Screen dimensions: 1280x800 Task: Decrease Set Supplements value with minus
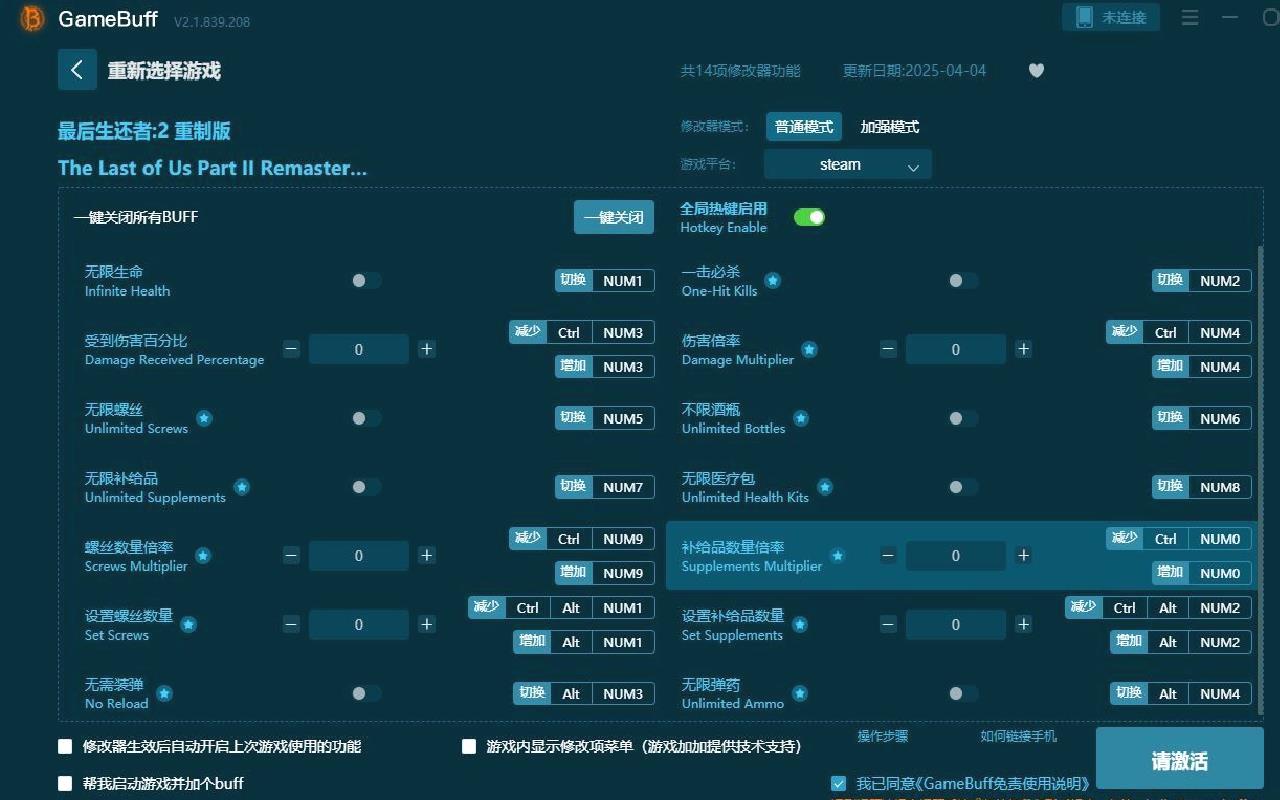(888, 624)
